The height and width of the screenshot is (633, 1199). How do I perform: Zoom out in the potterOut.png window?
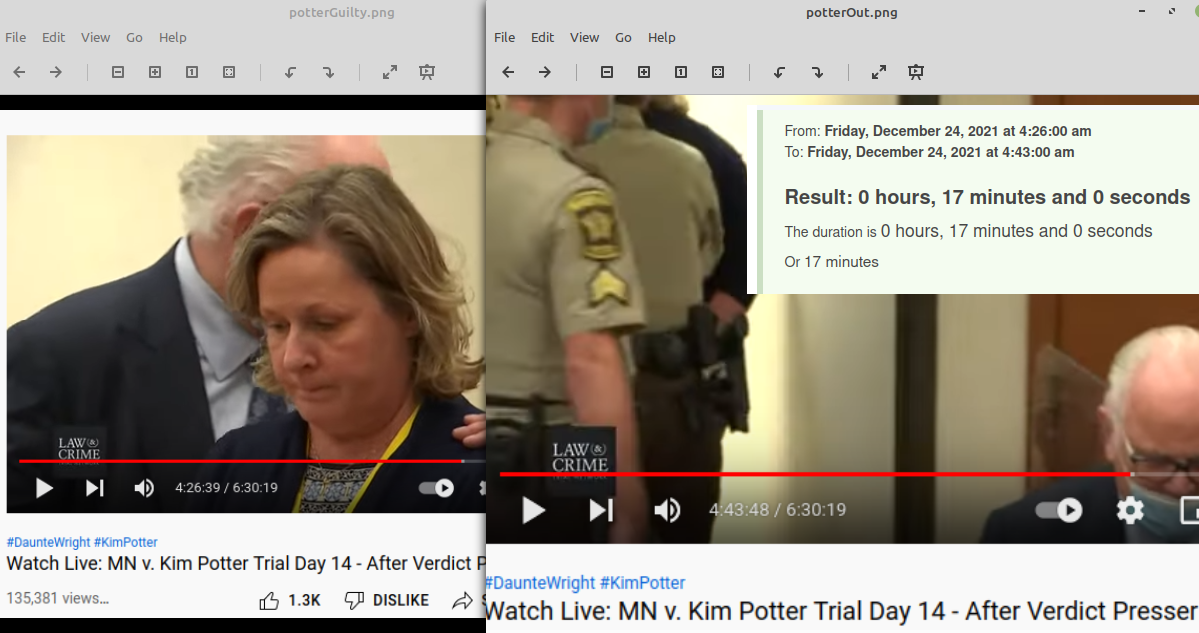click(x=607, y=72)
